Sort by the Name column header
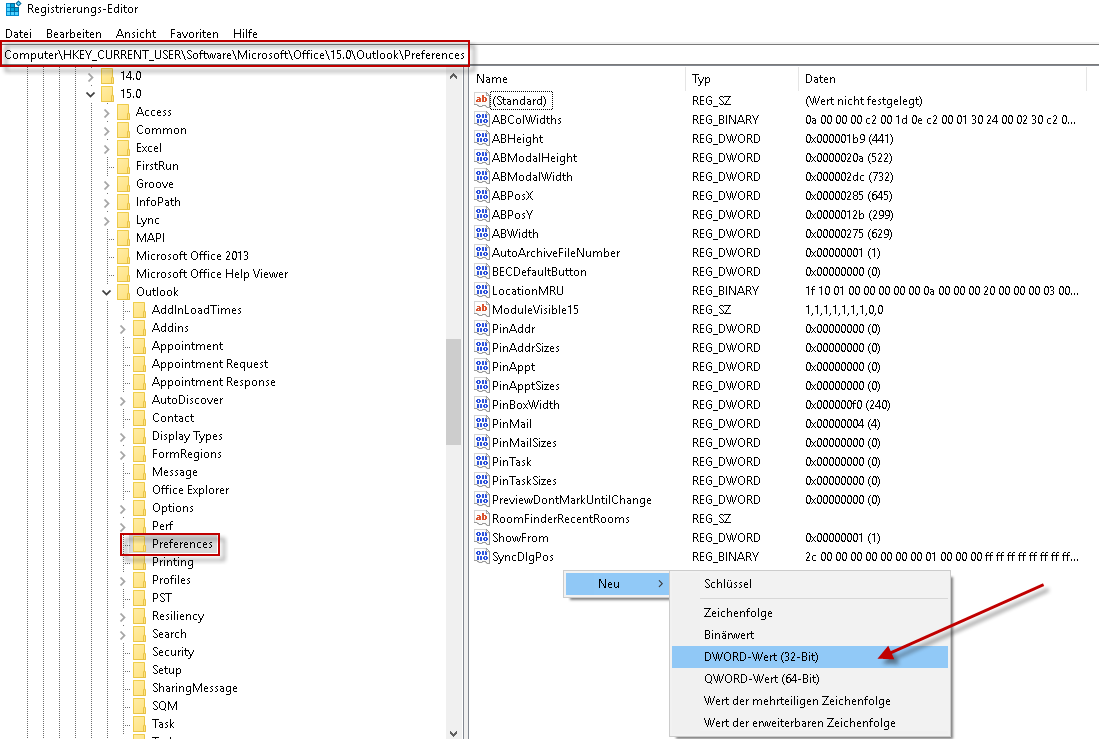Screen dimensions: 1099x739 pos(578,79)
